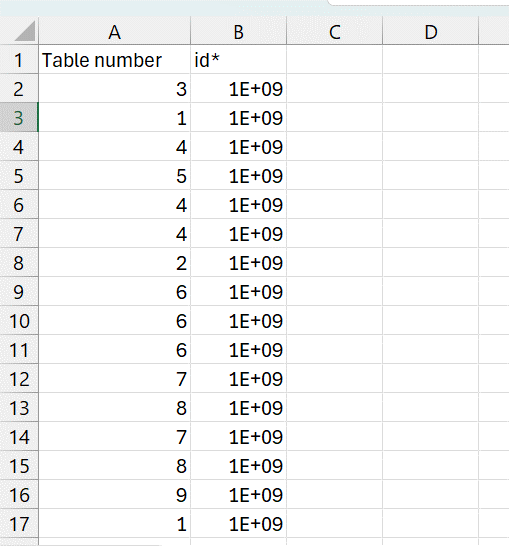
Task: Click empty cell C1
Action: coord(335,60)
